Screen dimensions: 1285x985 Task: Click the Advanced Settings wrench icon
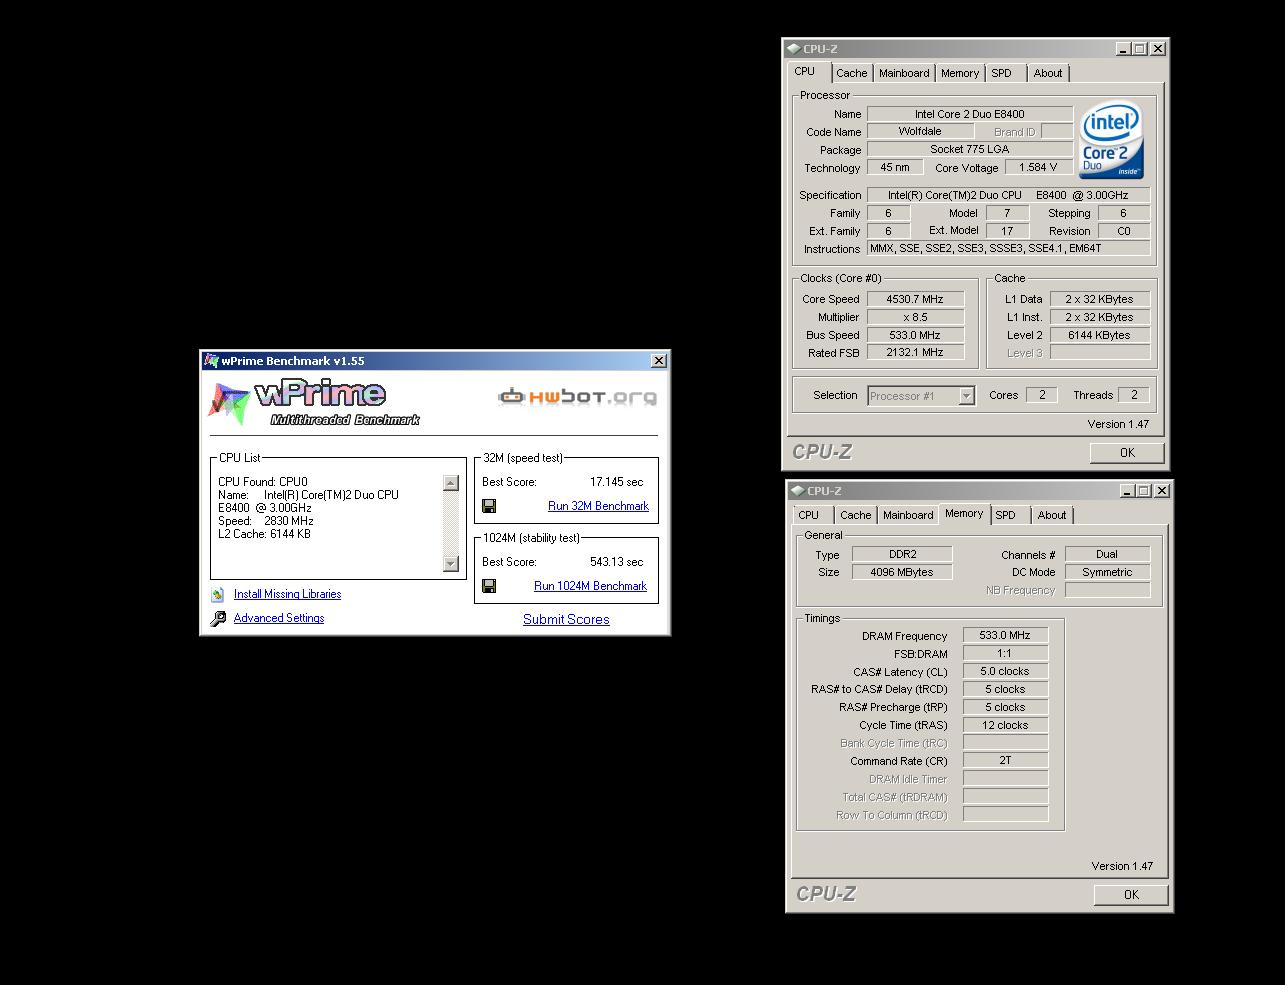click(218, 619)
